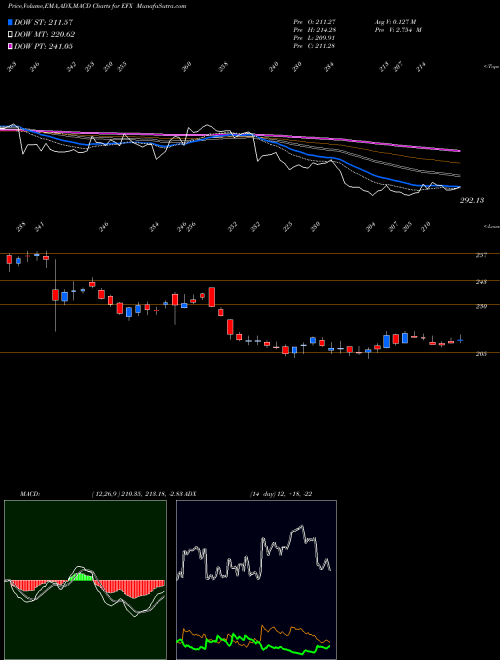500x660 pixels.
Task: Click the 'Pre L: 209.91' value
Action: coord(314,38)
